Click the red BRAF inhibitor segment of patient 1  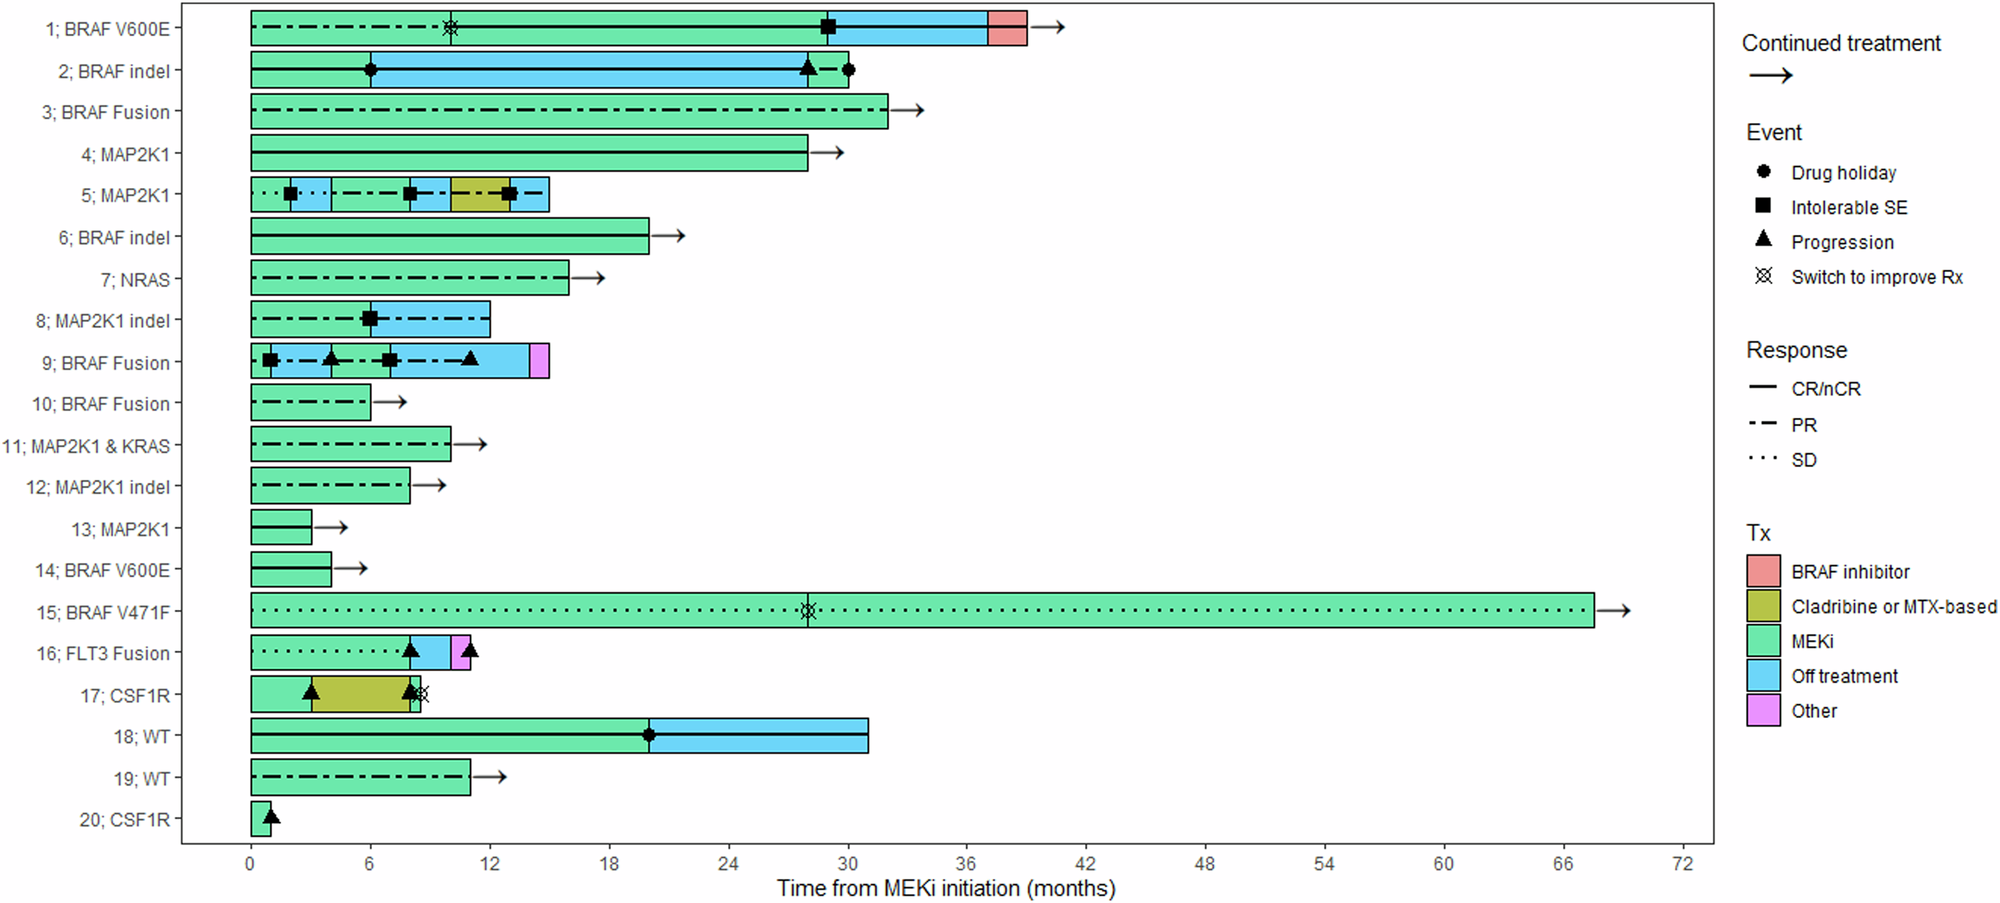(1007, 28)
